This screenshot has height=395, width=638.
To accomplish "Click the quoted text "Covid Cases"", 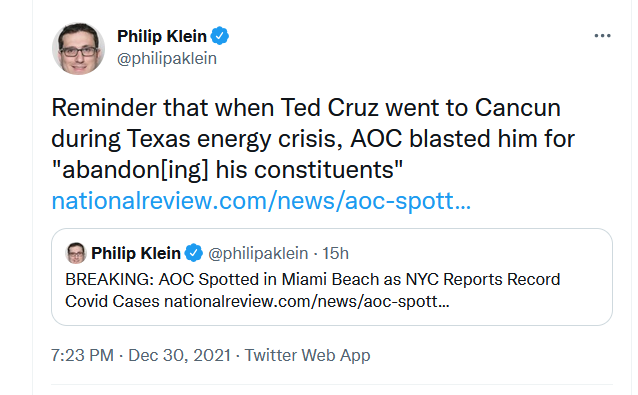I will pos(112,301).
